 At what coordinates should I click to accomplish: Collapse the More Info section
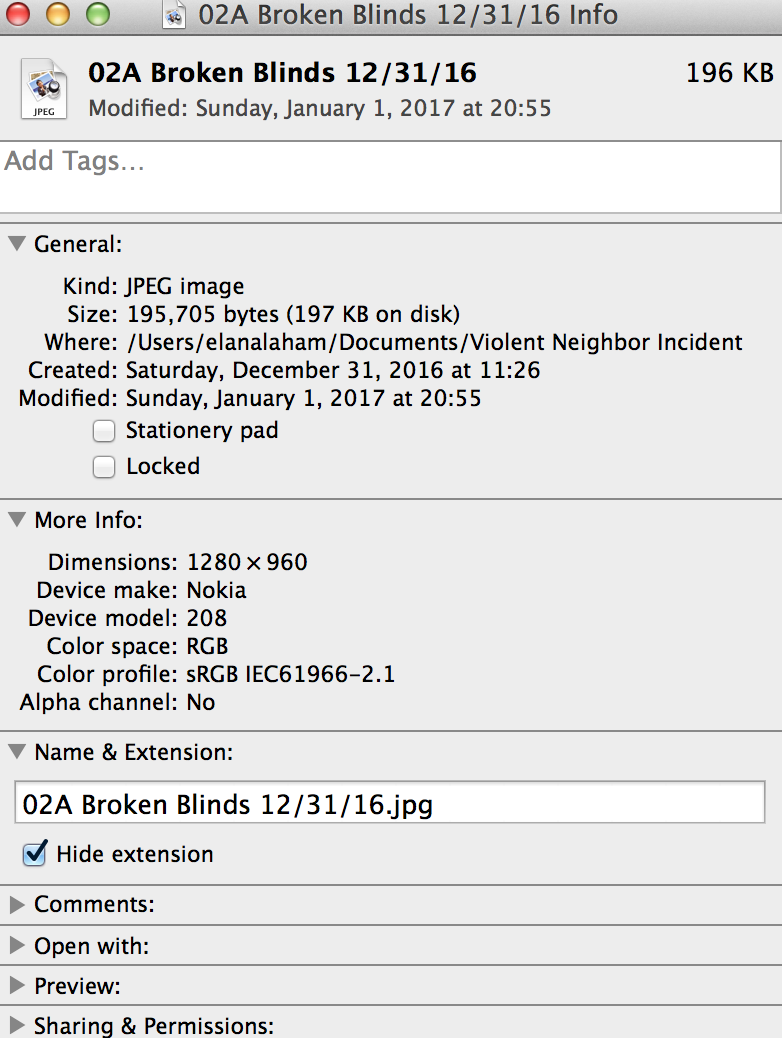point(17,520)
